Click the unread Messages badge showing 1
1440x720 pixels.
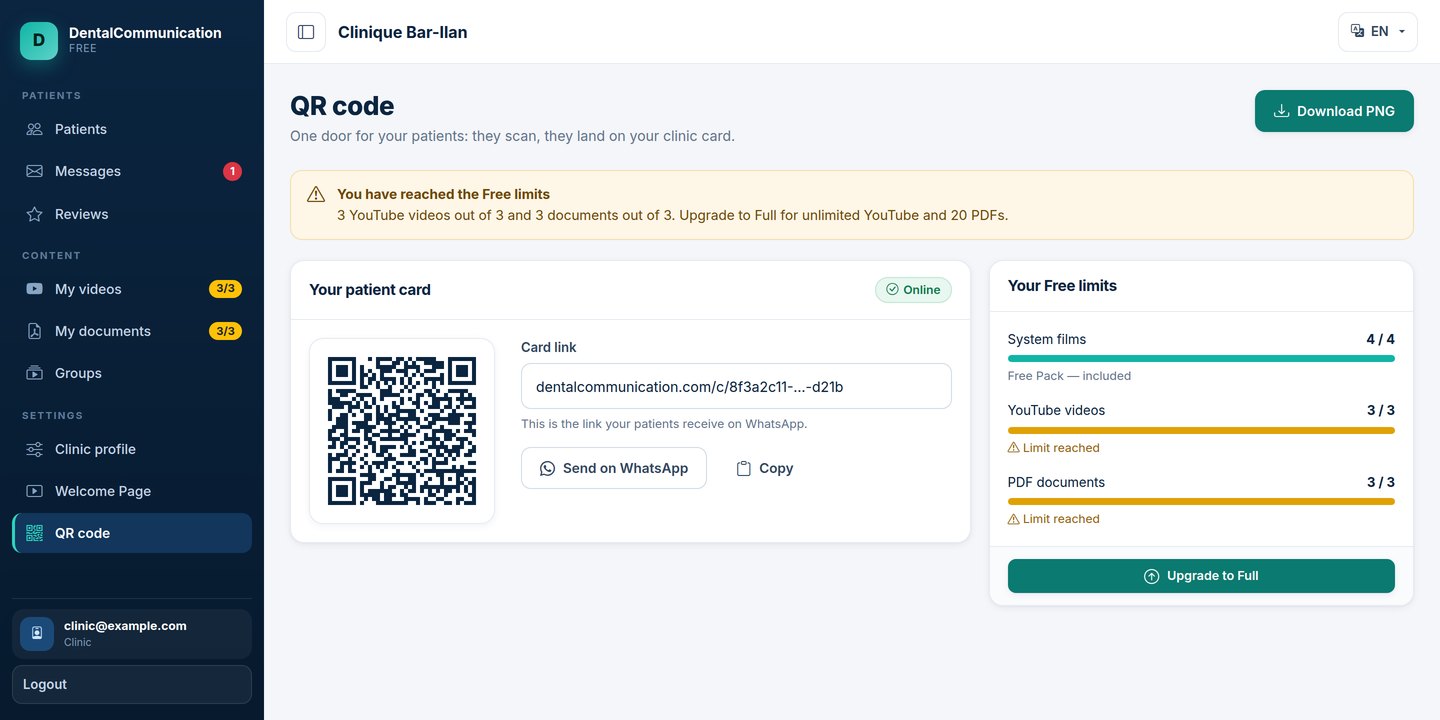232,171
